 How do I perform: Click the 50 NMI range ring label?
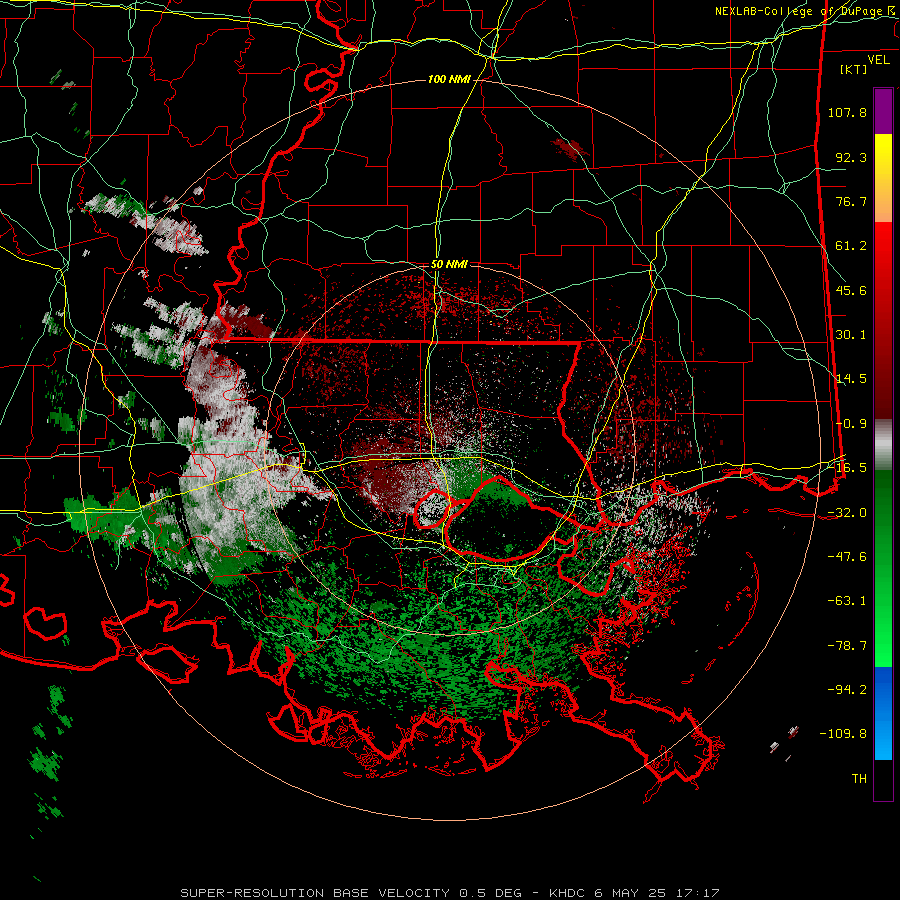449,265
